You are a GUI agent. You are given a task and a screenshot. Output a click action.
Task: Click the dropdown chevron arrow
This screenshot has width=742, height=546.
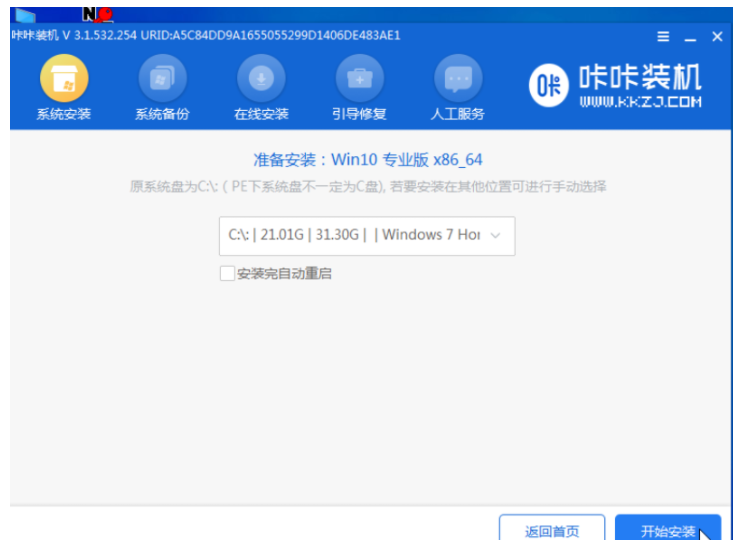495,235
